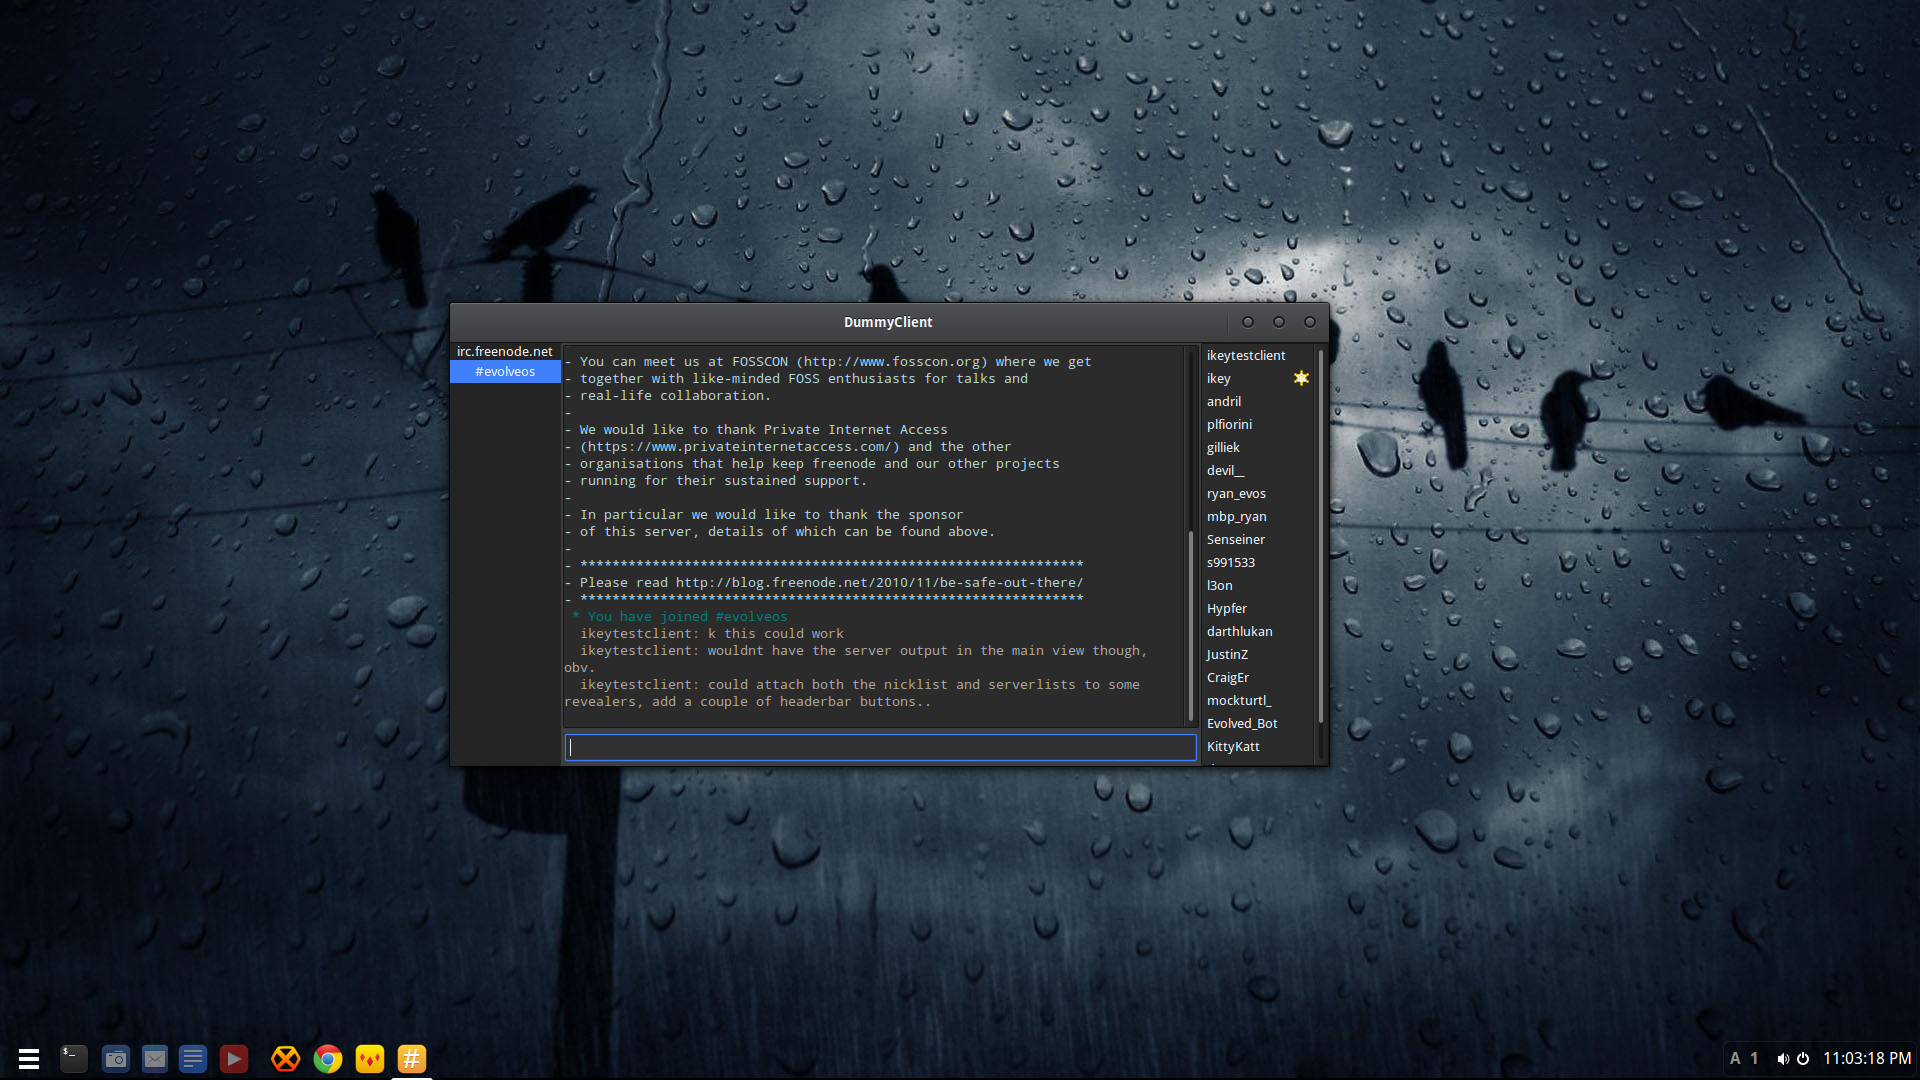The height and width of the screenshot is (1080, 1920).
Task: Click the chat log vertical scrollbar
Action: (x=1190, y=625)
